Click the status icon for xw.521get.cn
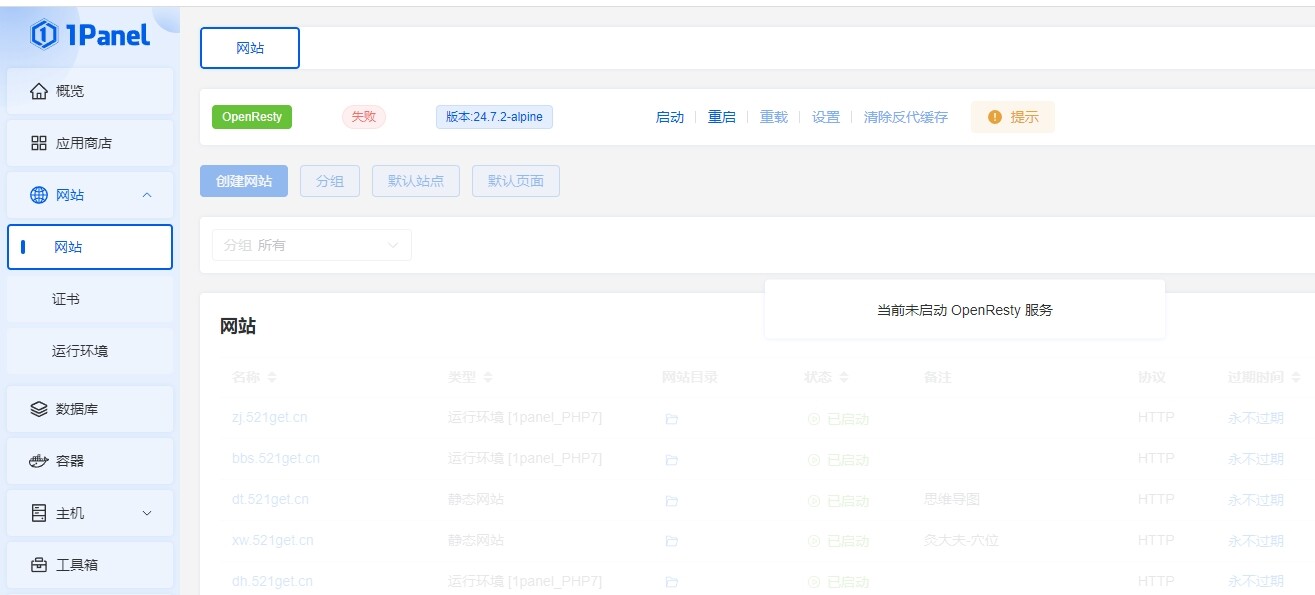 (x=814, y=541)
